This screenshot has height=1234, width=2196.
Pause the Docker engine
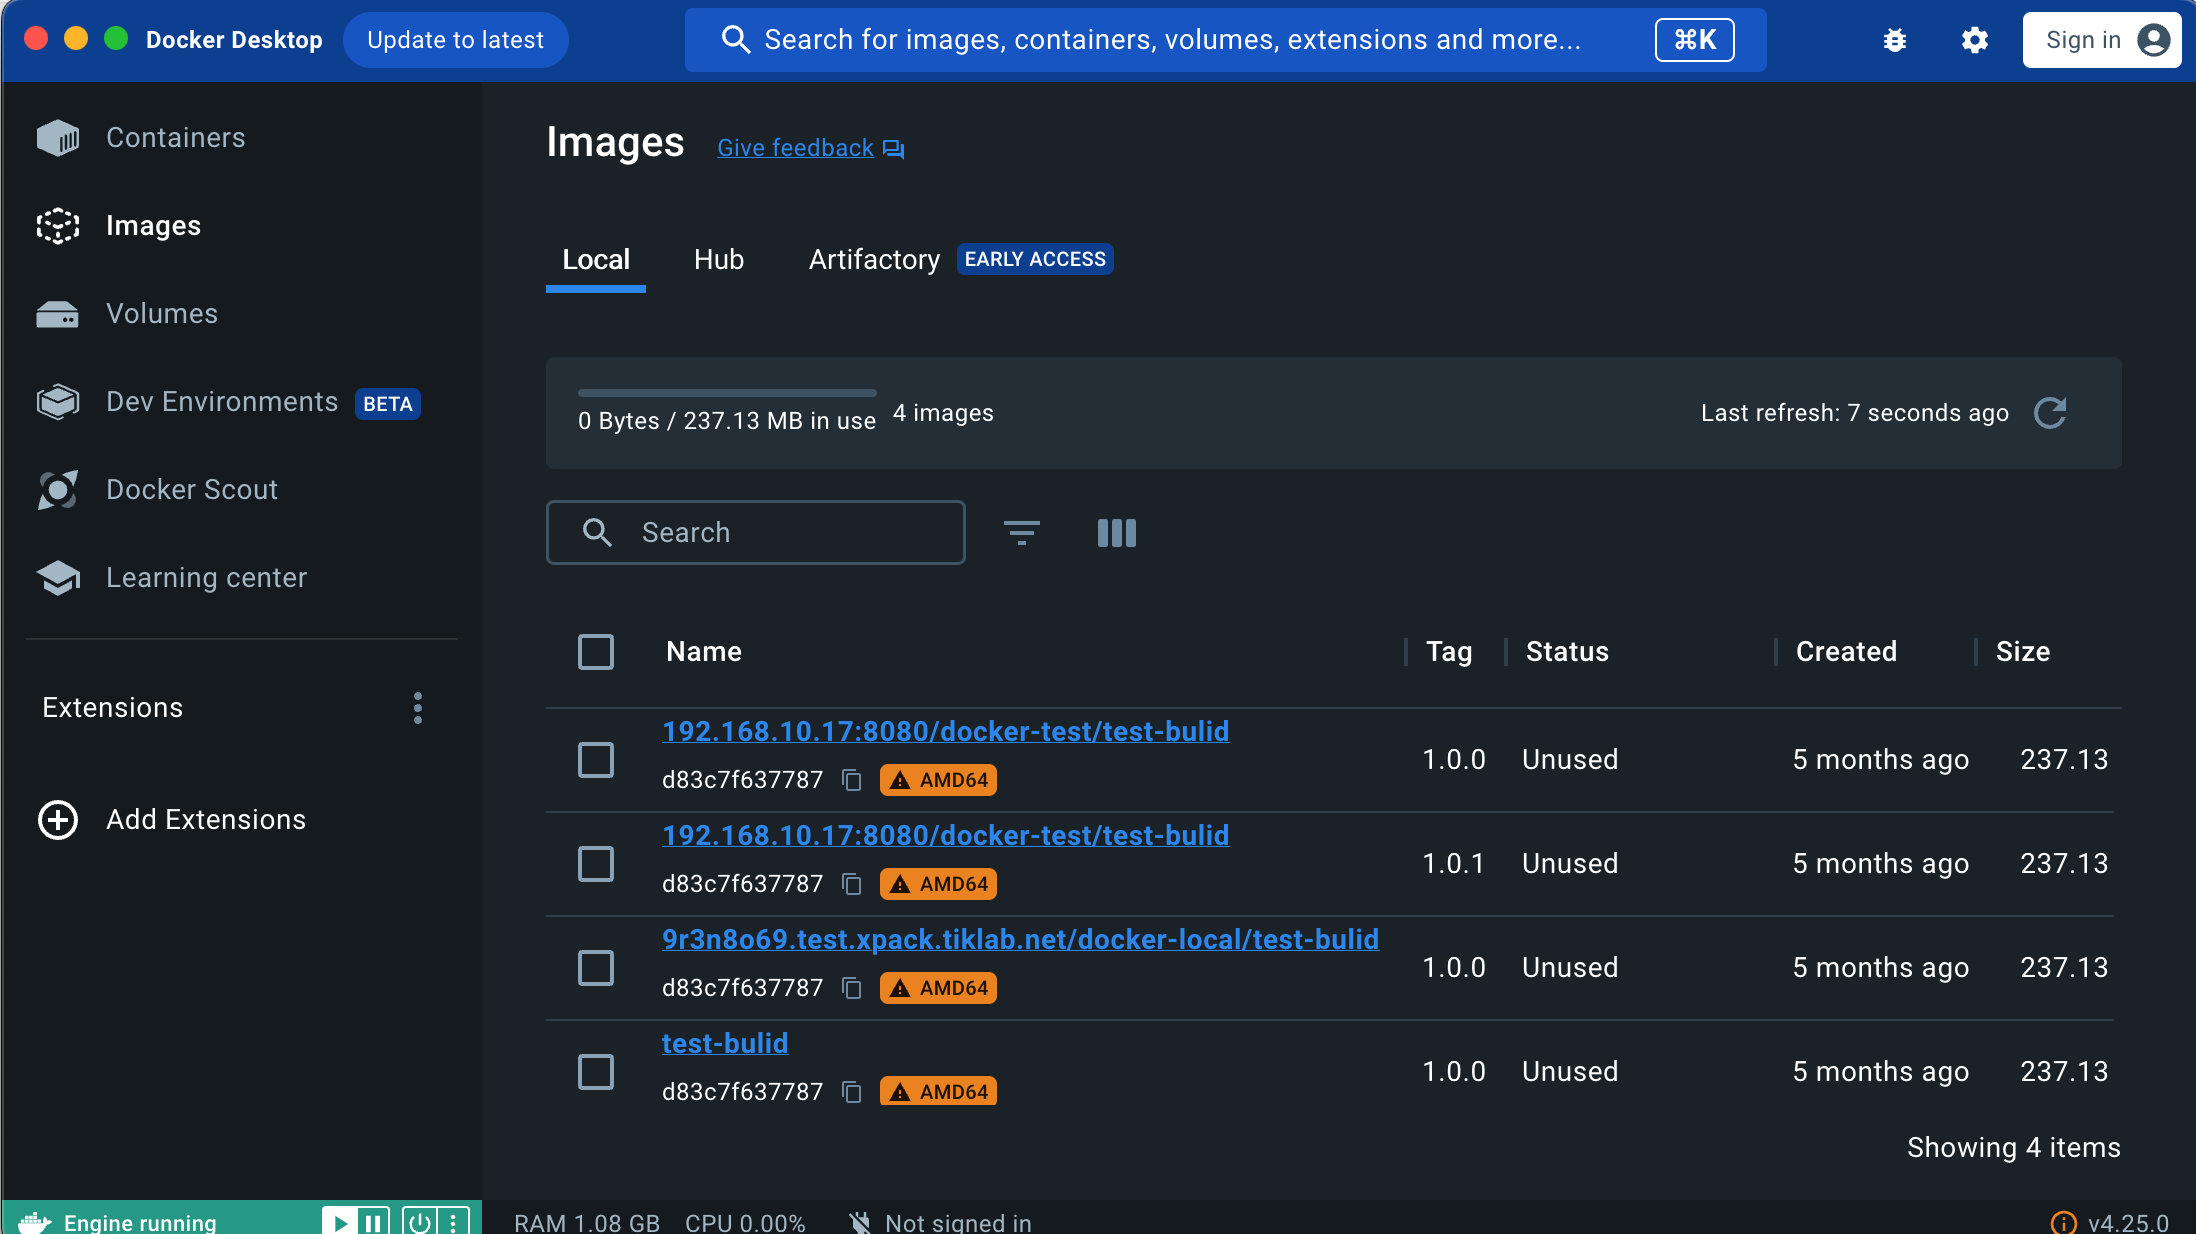coord(372,1222)
